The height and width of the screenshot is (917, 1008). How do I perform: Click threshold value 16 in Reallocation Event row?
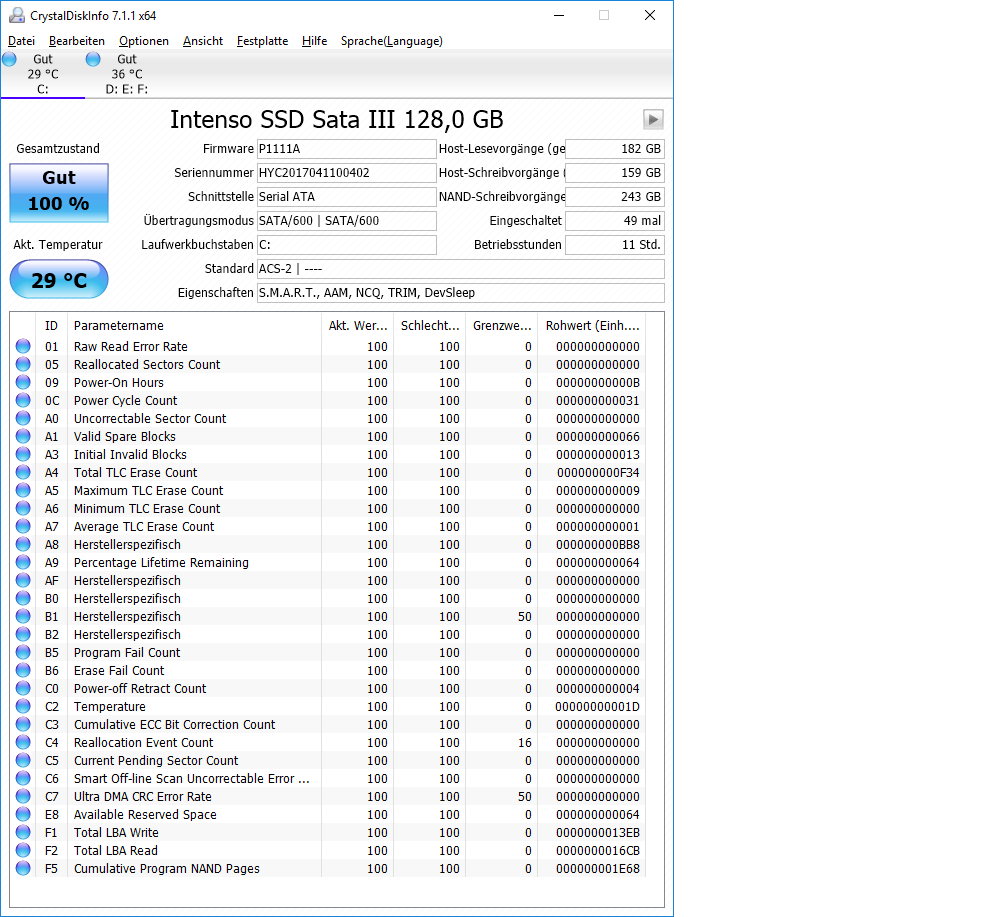(525, 743)
